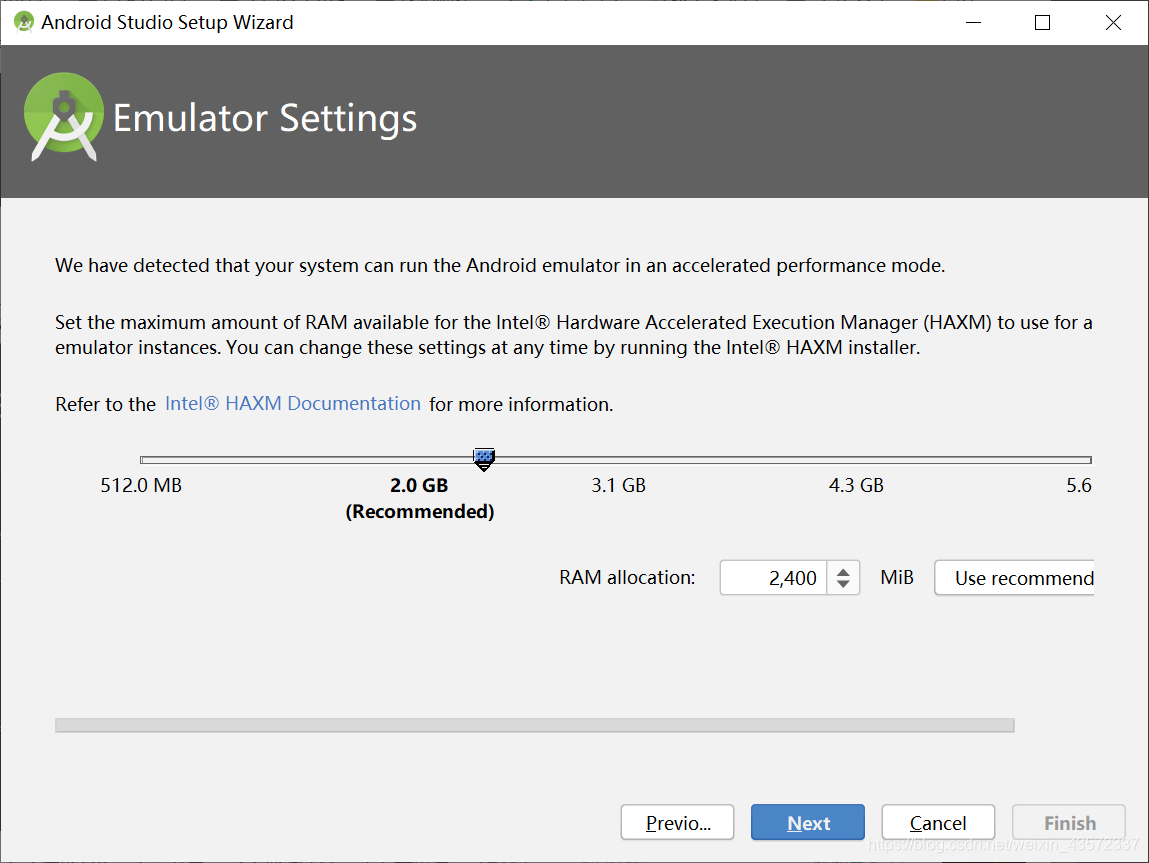1149x863 pixels.
Task: Set slider at 3.1 GB mark
Action: tap(618, 460)
